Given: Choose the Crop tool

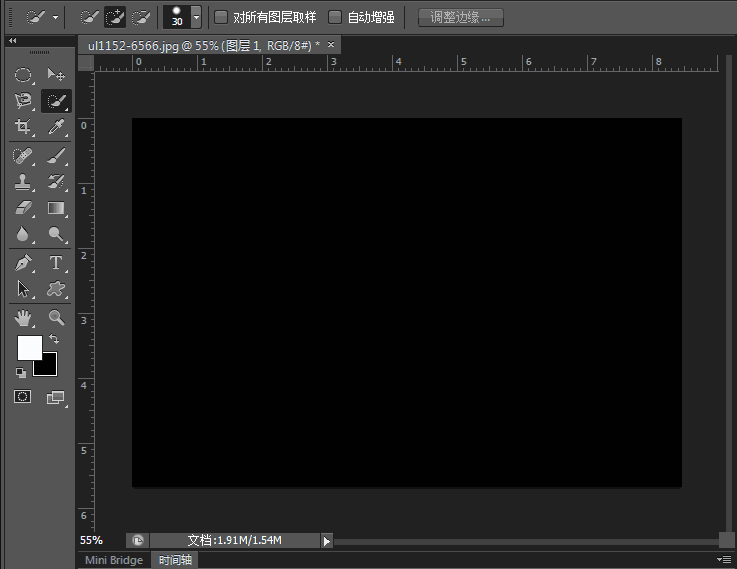Looking at the screenshot, I should click(23, 127).
